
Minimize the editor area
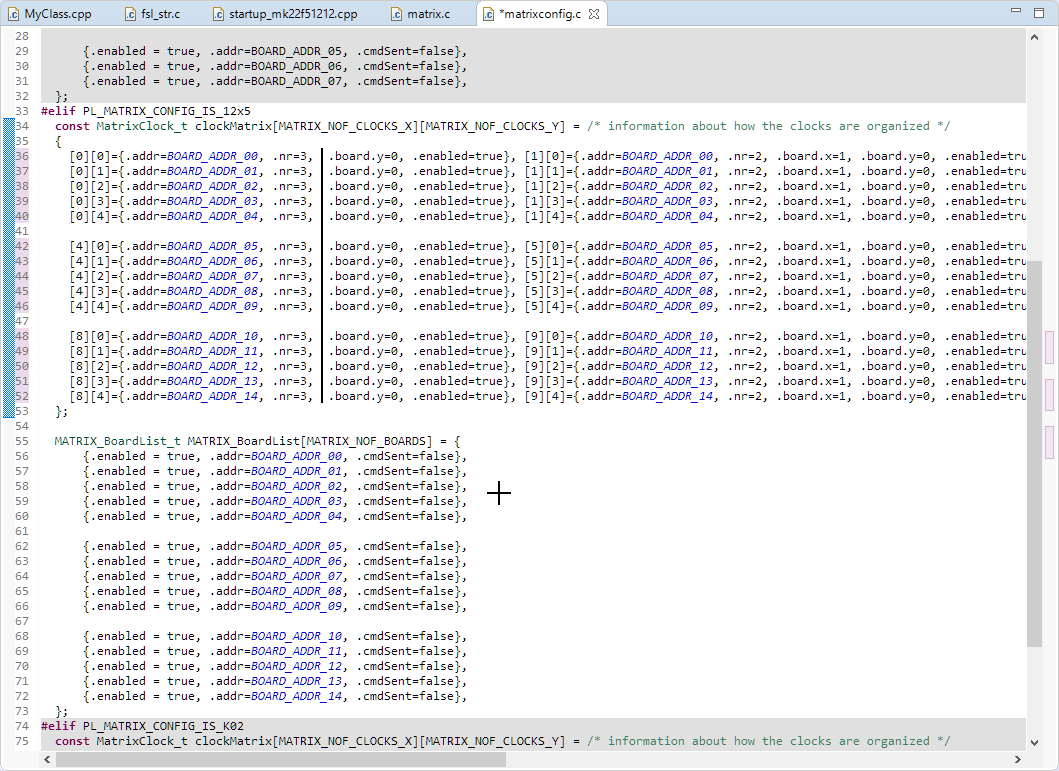click(x=1016, y=12)
